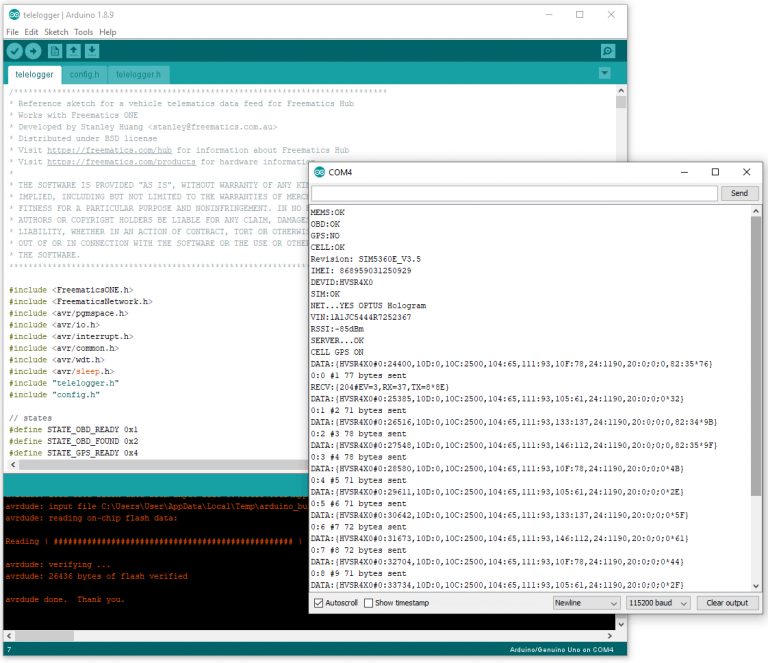
Task: Click the serial message input field
Action: tap(514, 193)
